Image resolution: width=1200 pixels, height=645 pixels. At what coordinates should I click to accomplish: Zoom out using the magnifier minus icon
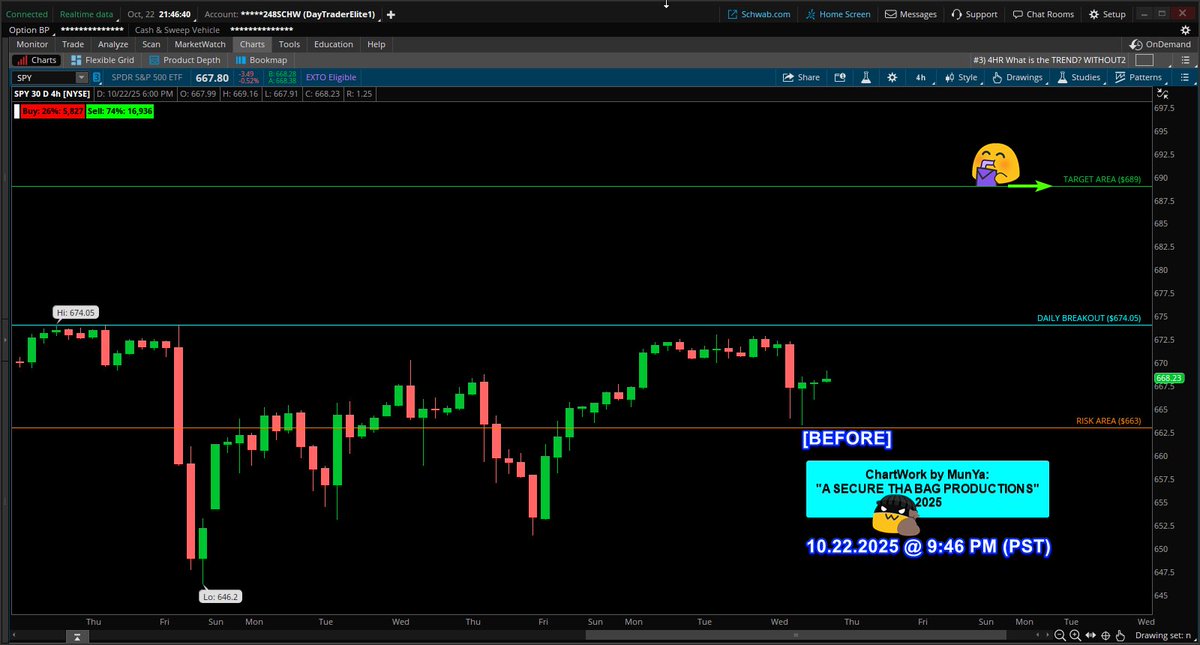[1060, 636]
